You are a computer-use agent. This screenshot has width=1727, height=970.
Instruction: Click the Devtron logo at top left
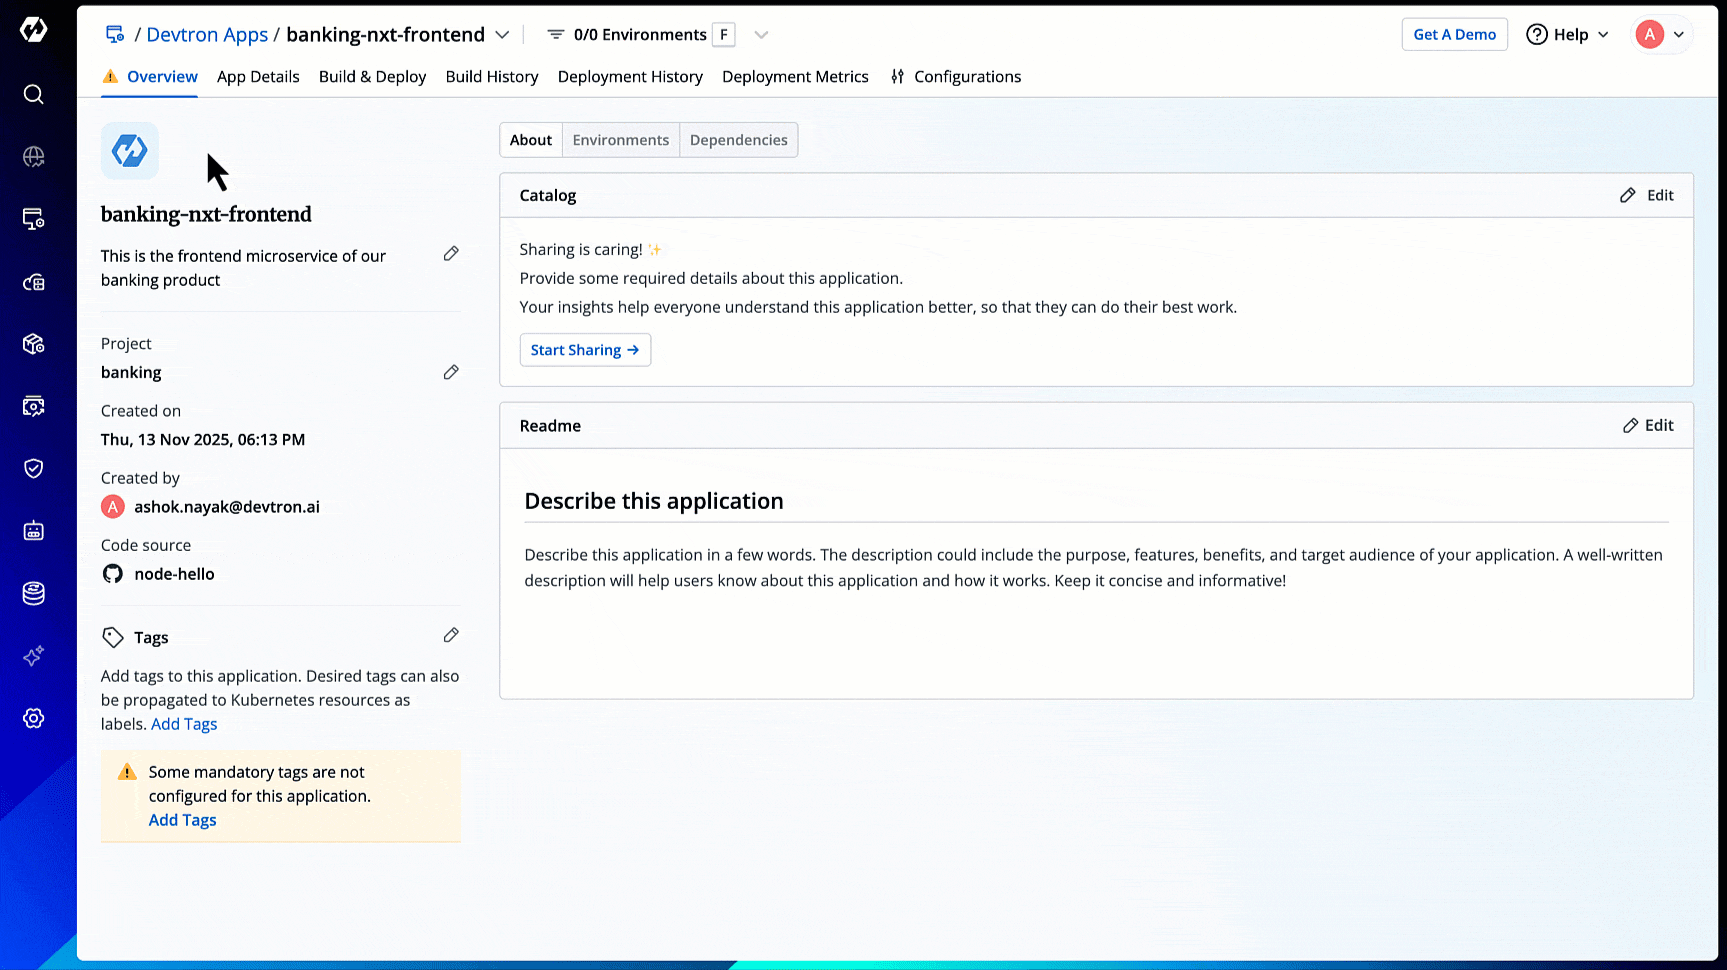tap(34, 30)
